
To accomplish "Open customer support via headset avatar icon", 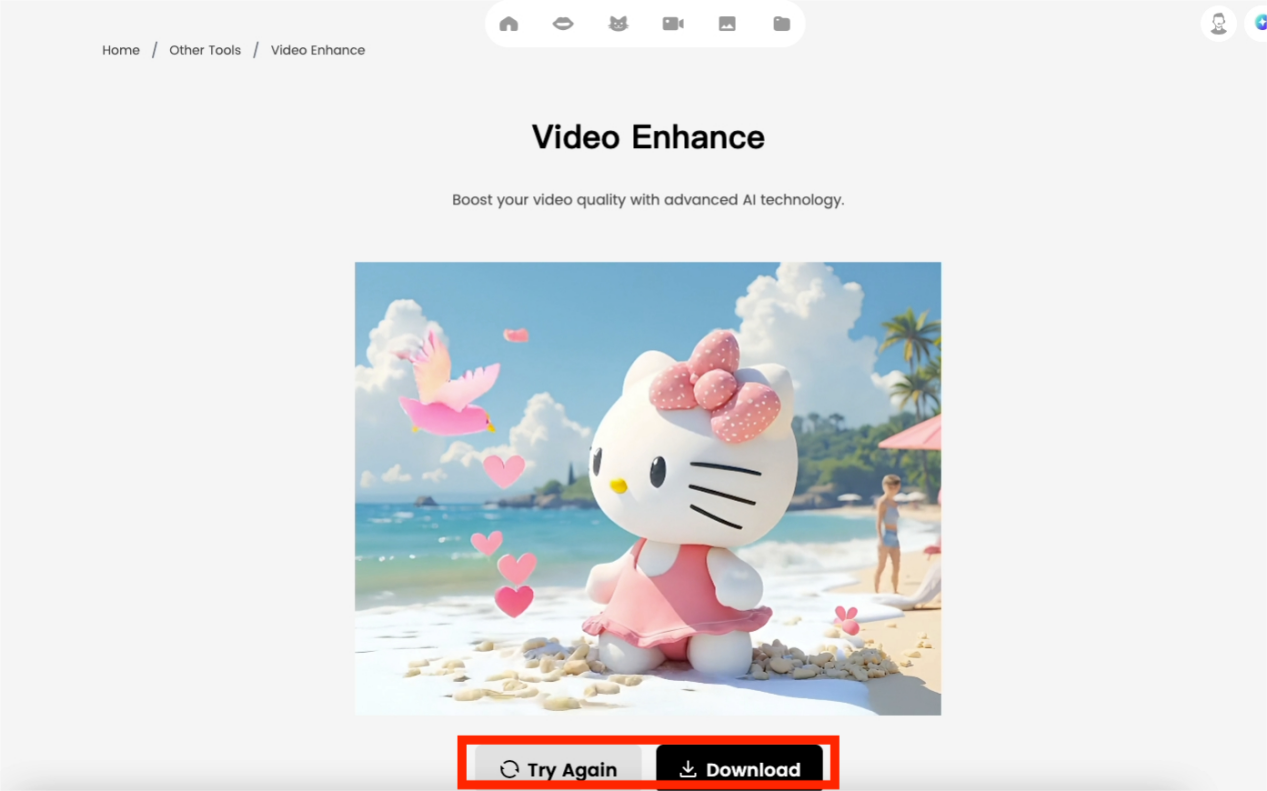I will tap(1218, 23).
